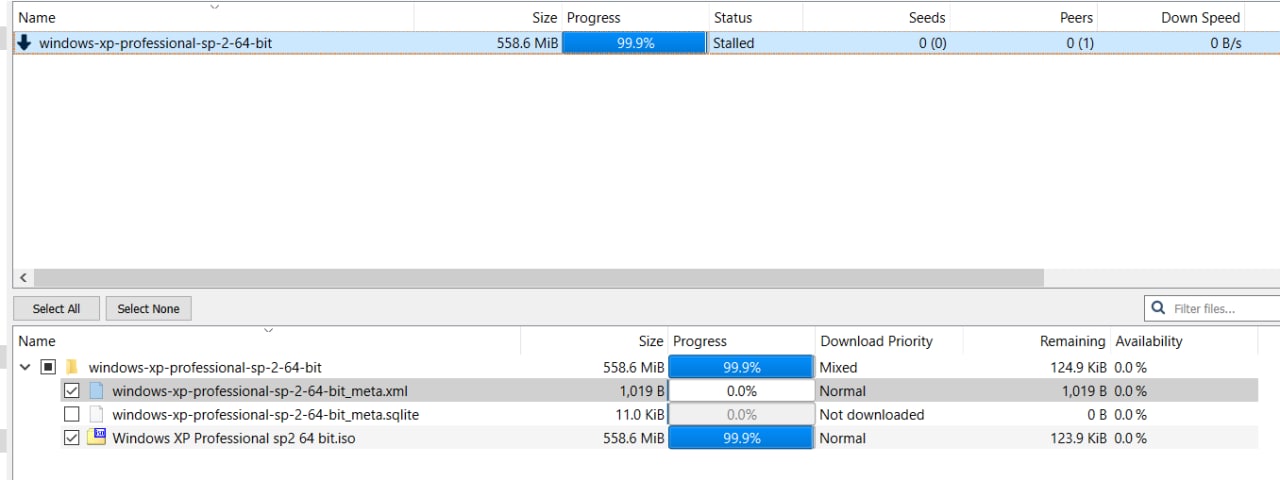The width and height of the screenshot is (1280, 480).
Task: Uncheck the Windows XP ISO file checkbox
Action: [x=72, y=438]
